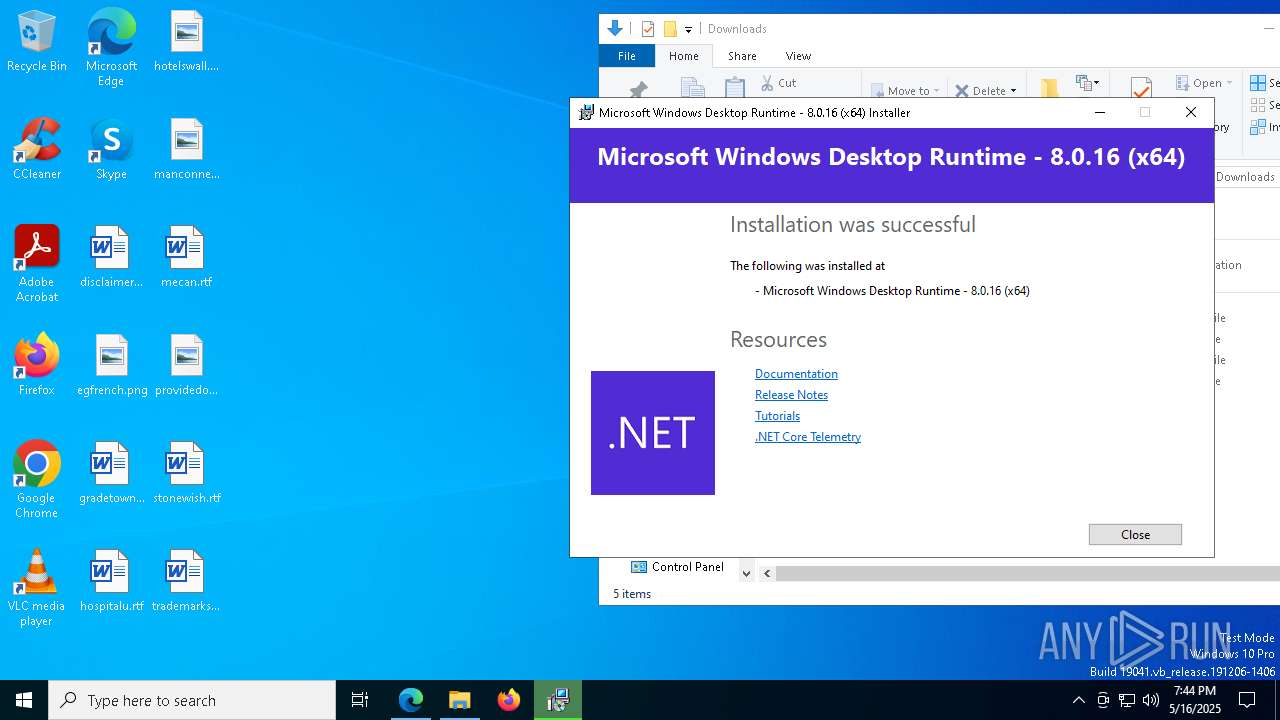Click the blue down-arrow icon in Downloads title bar
The image size is (1280, 720).
tap(615, 28)
